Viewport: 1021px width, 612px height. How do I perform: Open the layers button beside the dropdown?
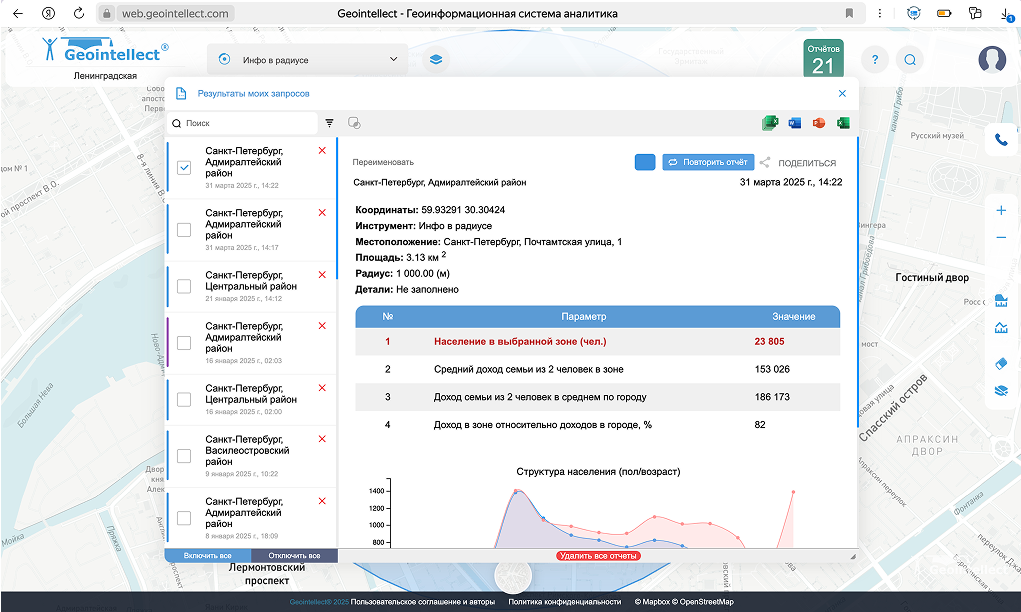435,60
